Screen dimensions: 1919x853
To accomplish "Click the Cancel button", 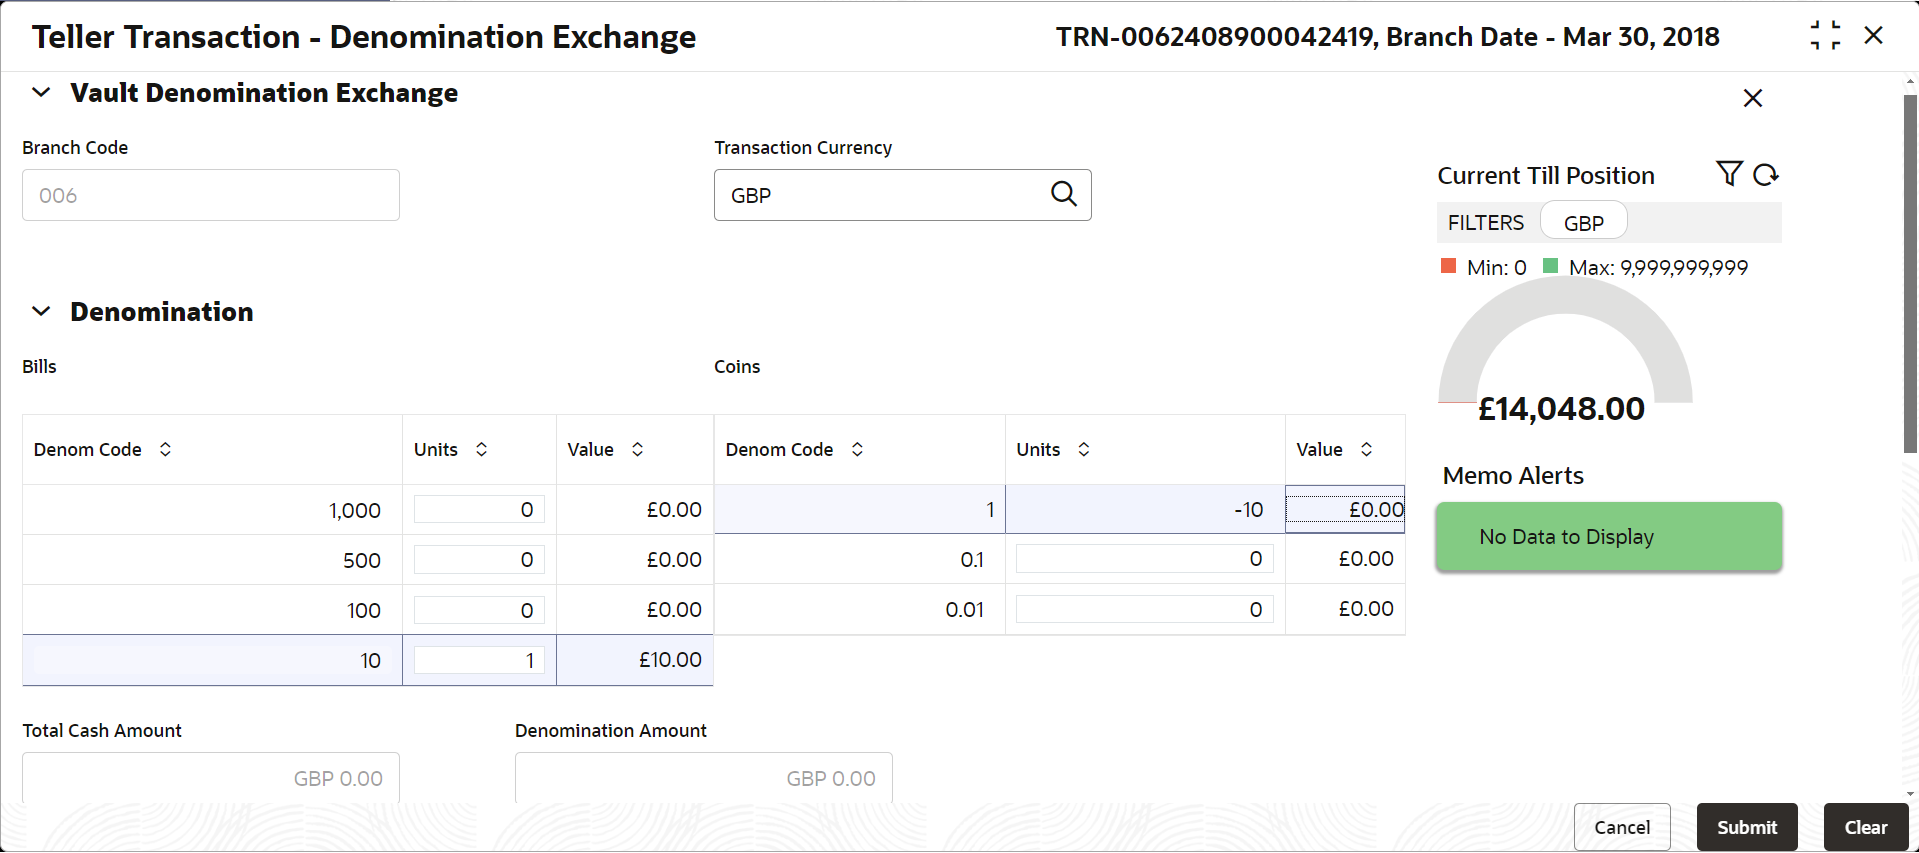I will [1622, 827].
